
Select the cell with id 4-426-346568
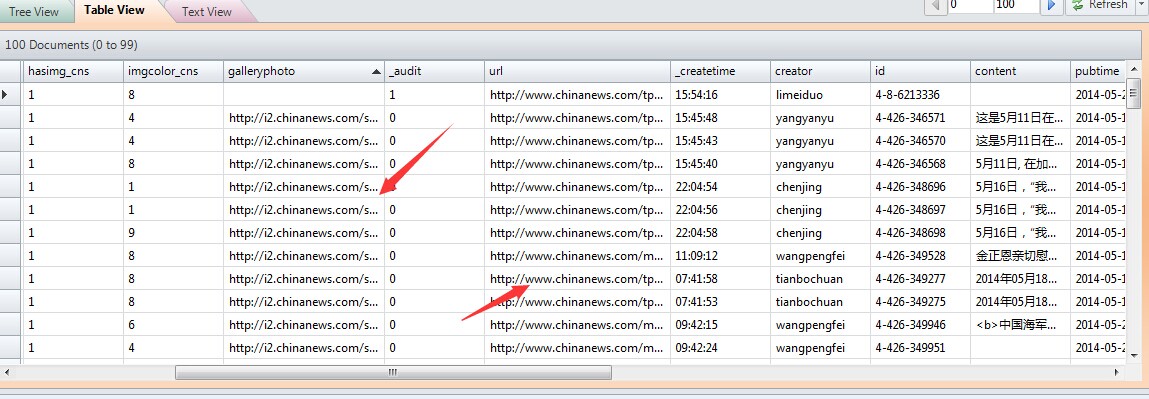[x=920, y=164]
